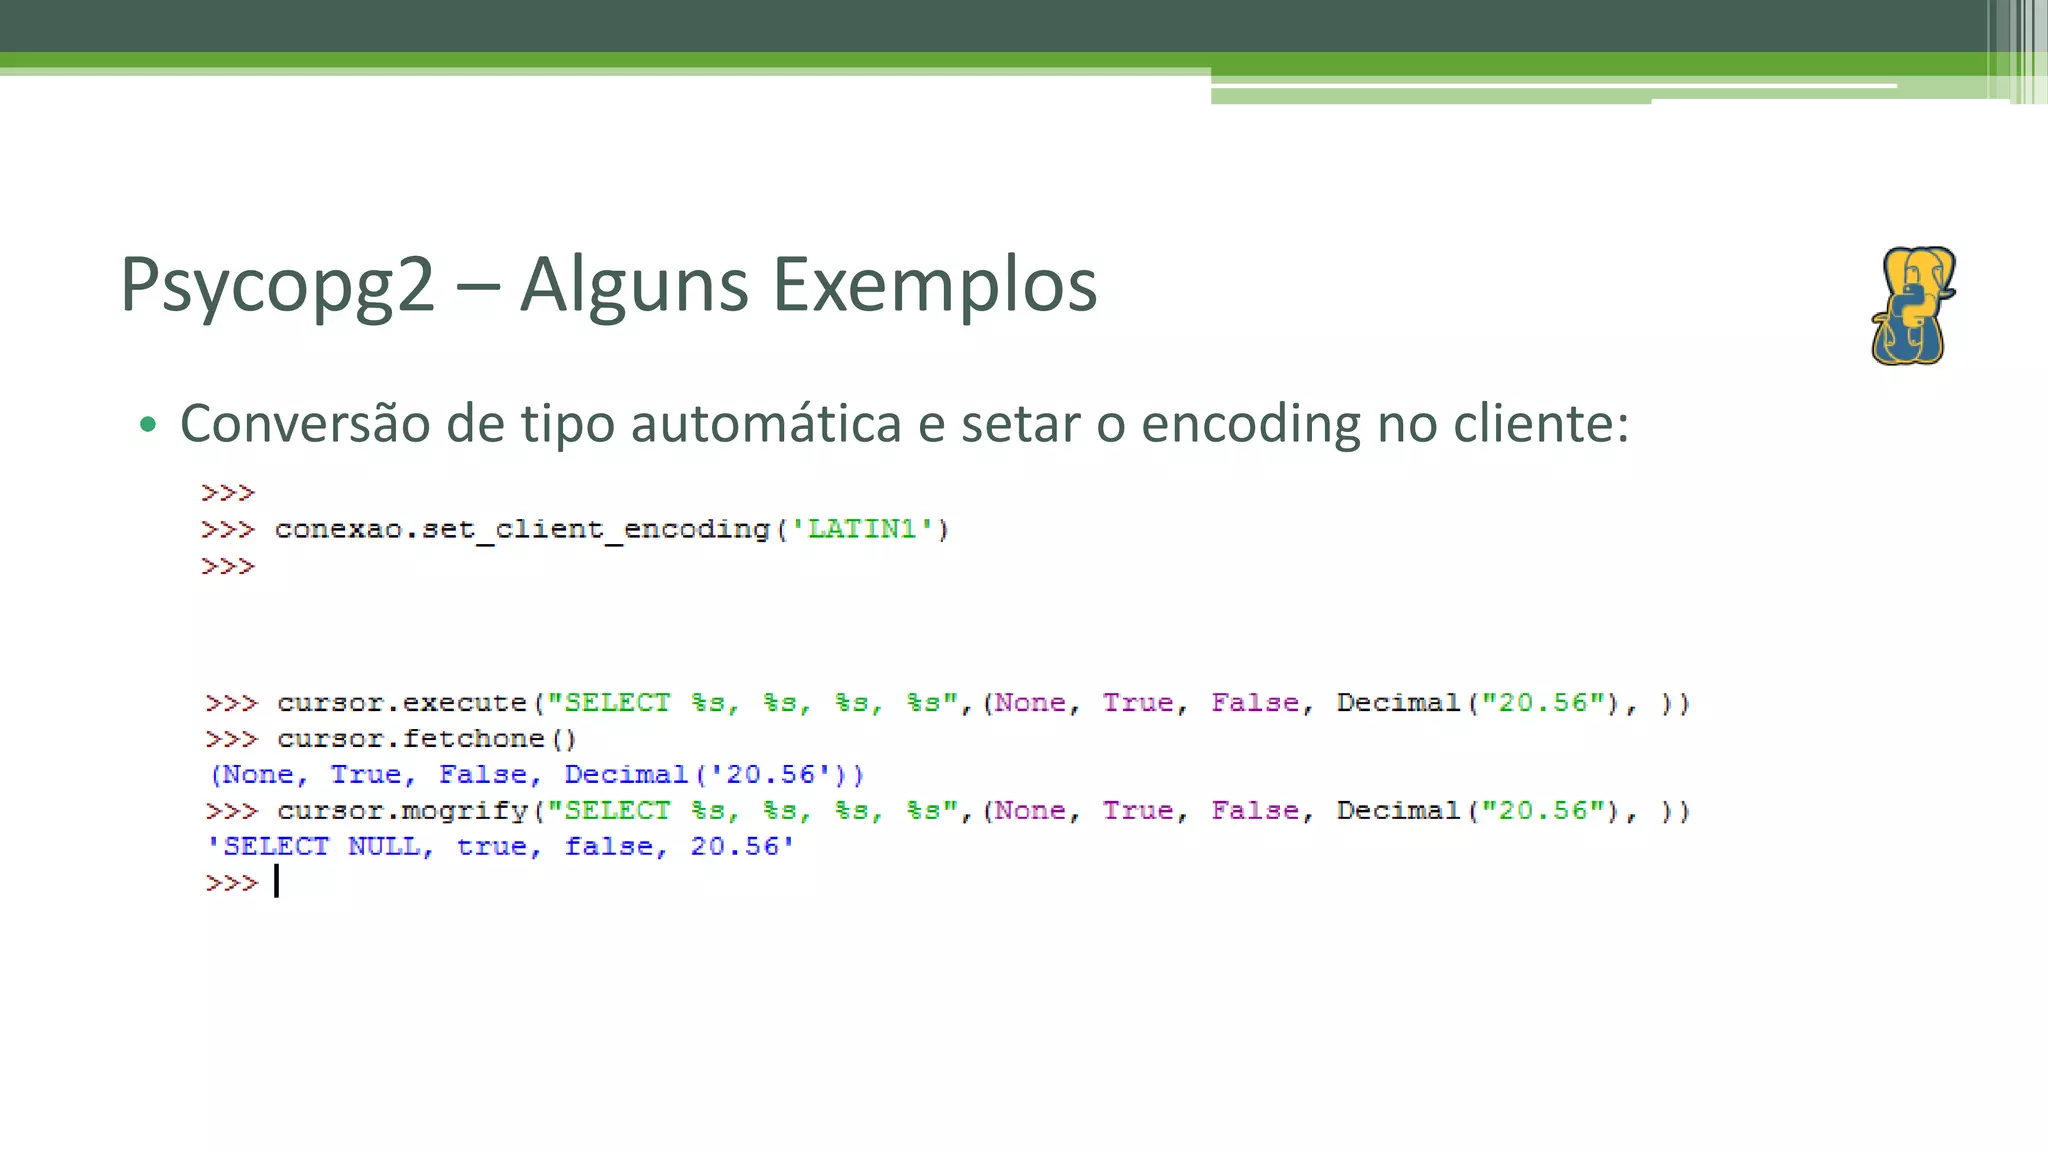Click the empty '>>>' prompt below set_client_encoding
This screenshot has height=1152, width=2048.
[x=228, y=567]
